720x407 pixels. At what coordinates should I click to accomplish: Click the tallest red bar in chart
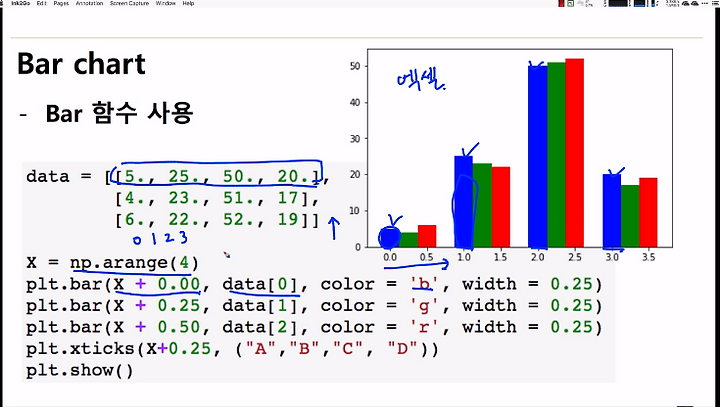[x=574, y=153]
